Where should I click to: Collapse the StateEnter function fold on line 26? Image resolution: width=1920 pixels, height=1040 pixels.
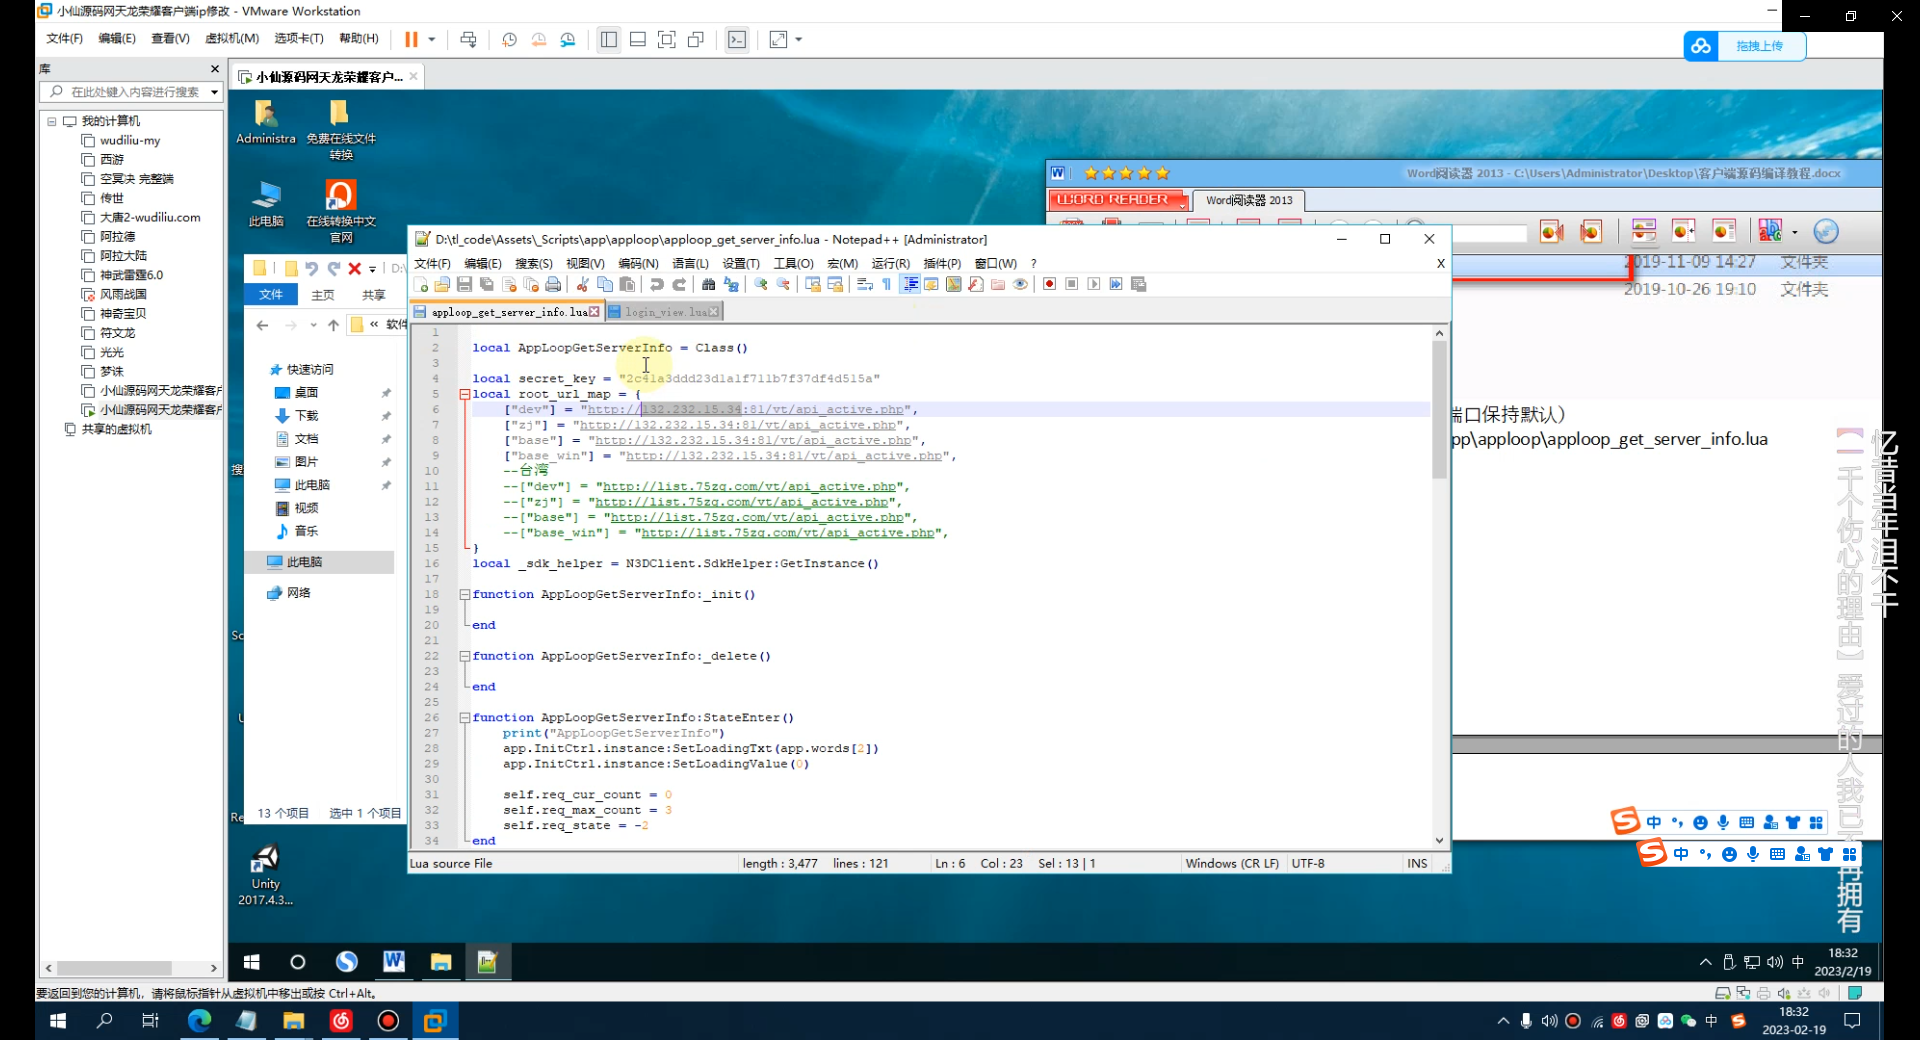[464, 717]
